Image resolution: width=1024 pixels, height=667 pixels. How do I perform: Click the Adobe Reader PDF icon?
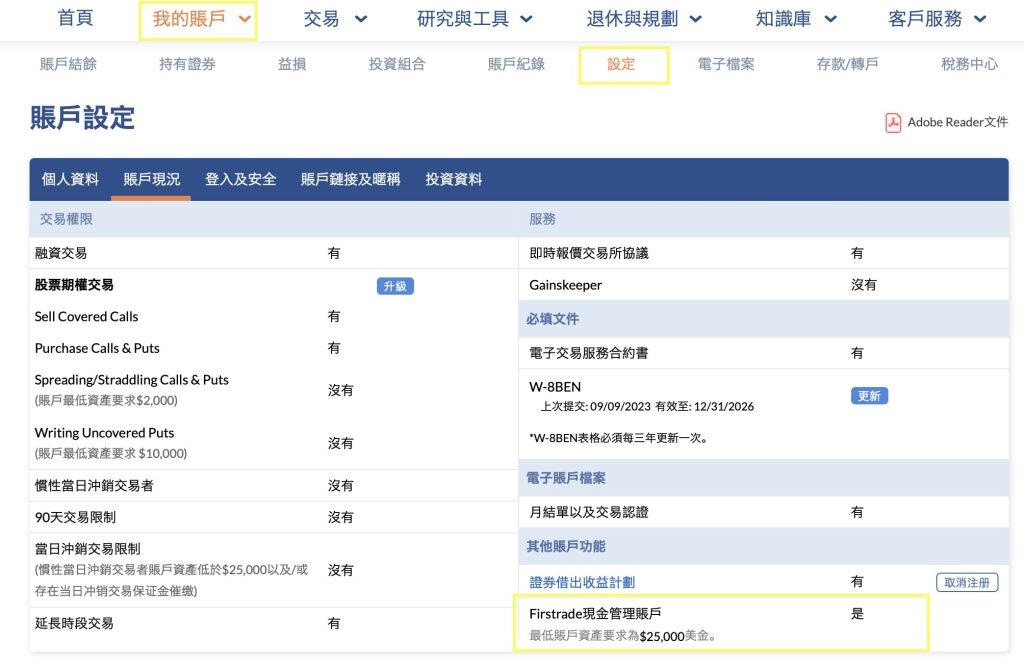click(893, 122)
